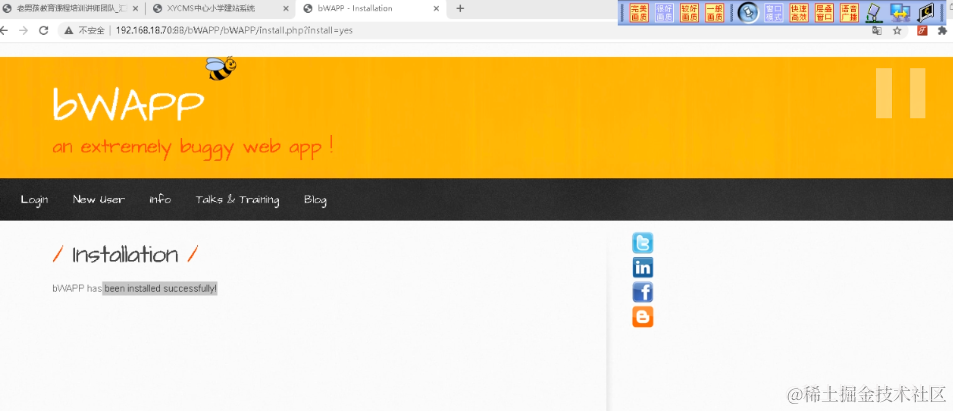The image size is (953, 411).
Task: Click the 不安全 warning triangle icon
Action: [69, 30]
